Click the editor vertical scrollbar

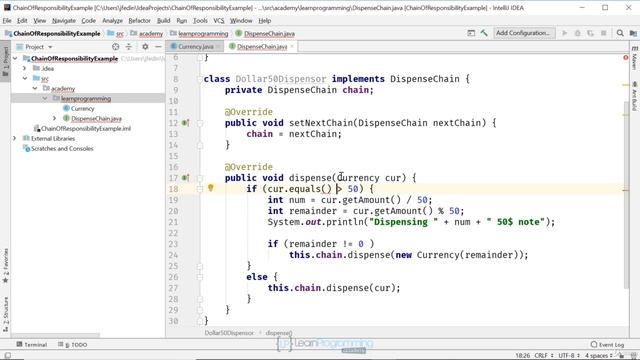626,194
